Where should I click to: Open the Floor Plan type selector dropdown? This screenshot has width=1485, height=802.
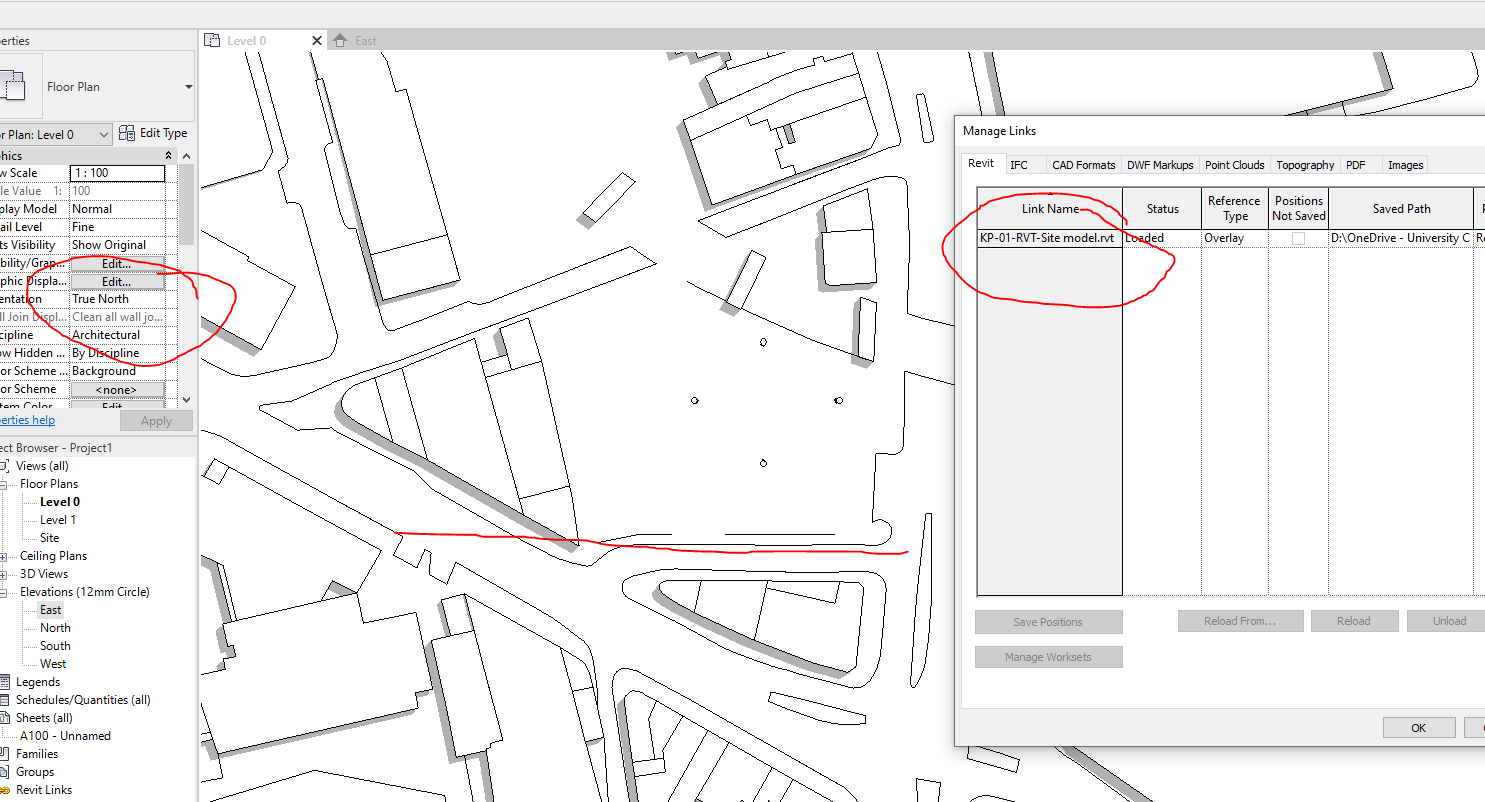tap(188, 87)
